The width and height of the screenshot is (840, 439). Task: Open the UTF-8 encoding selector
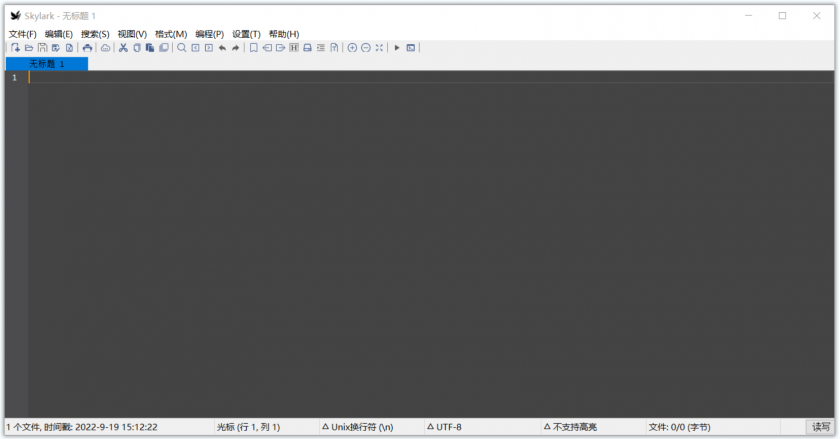point(444,427)
